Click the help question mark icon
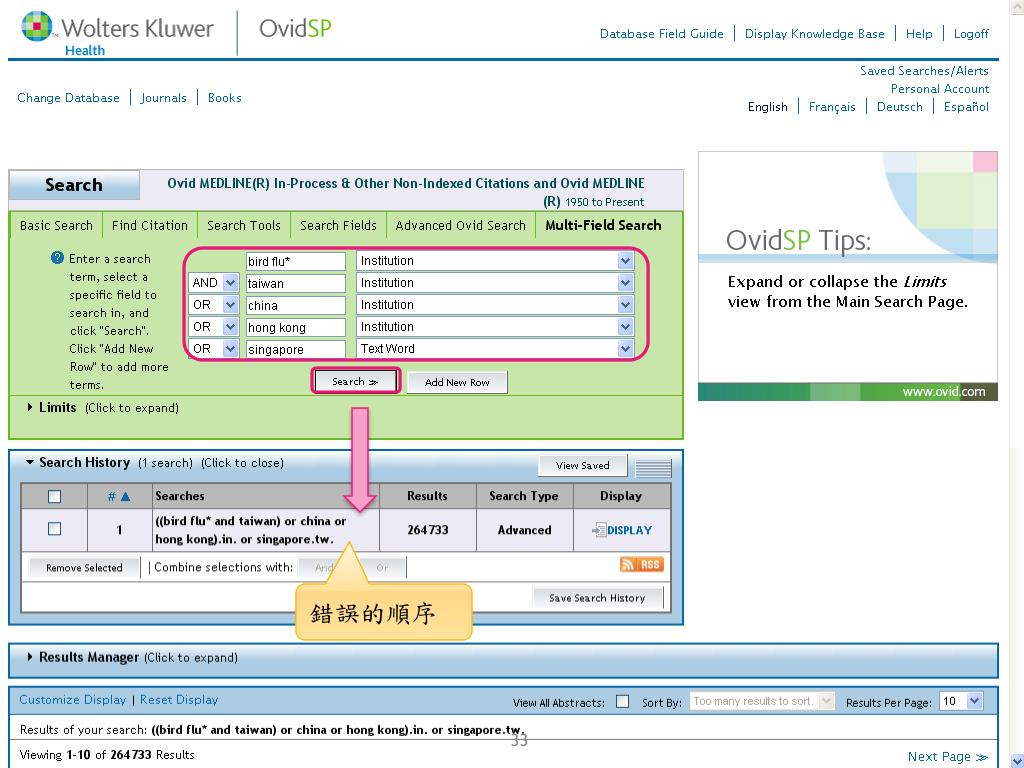Viewport: 1024px width, 768px height. 57,258
